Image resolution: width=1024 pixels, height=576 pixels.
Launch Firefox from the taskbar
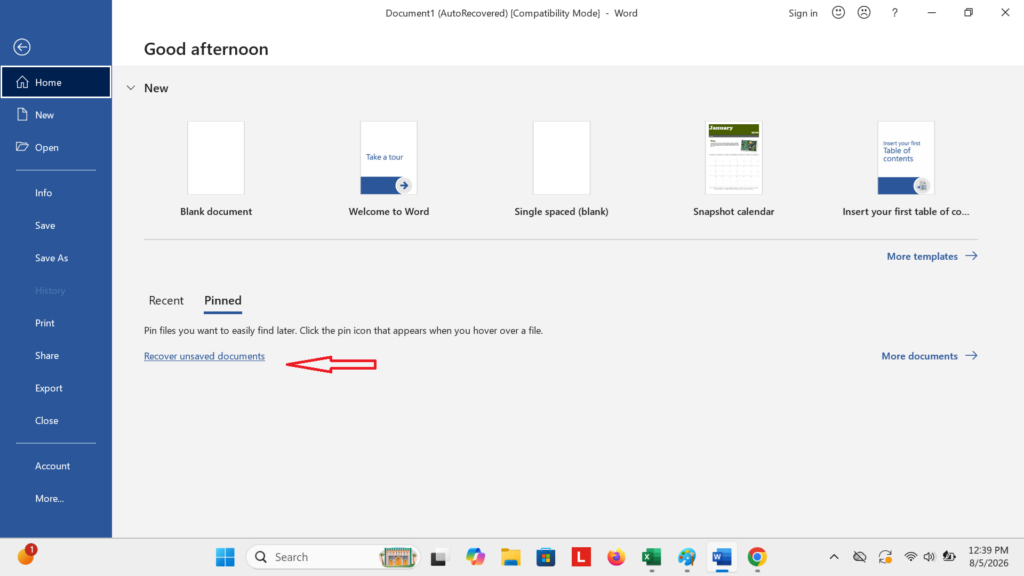click(616, 557)
